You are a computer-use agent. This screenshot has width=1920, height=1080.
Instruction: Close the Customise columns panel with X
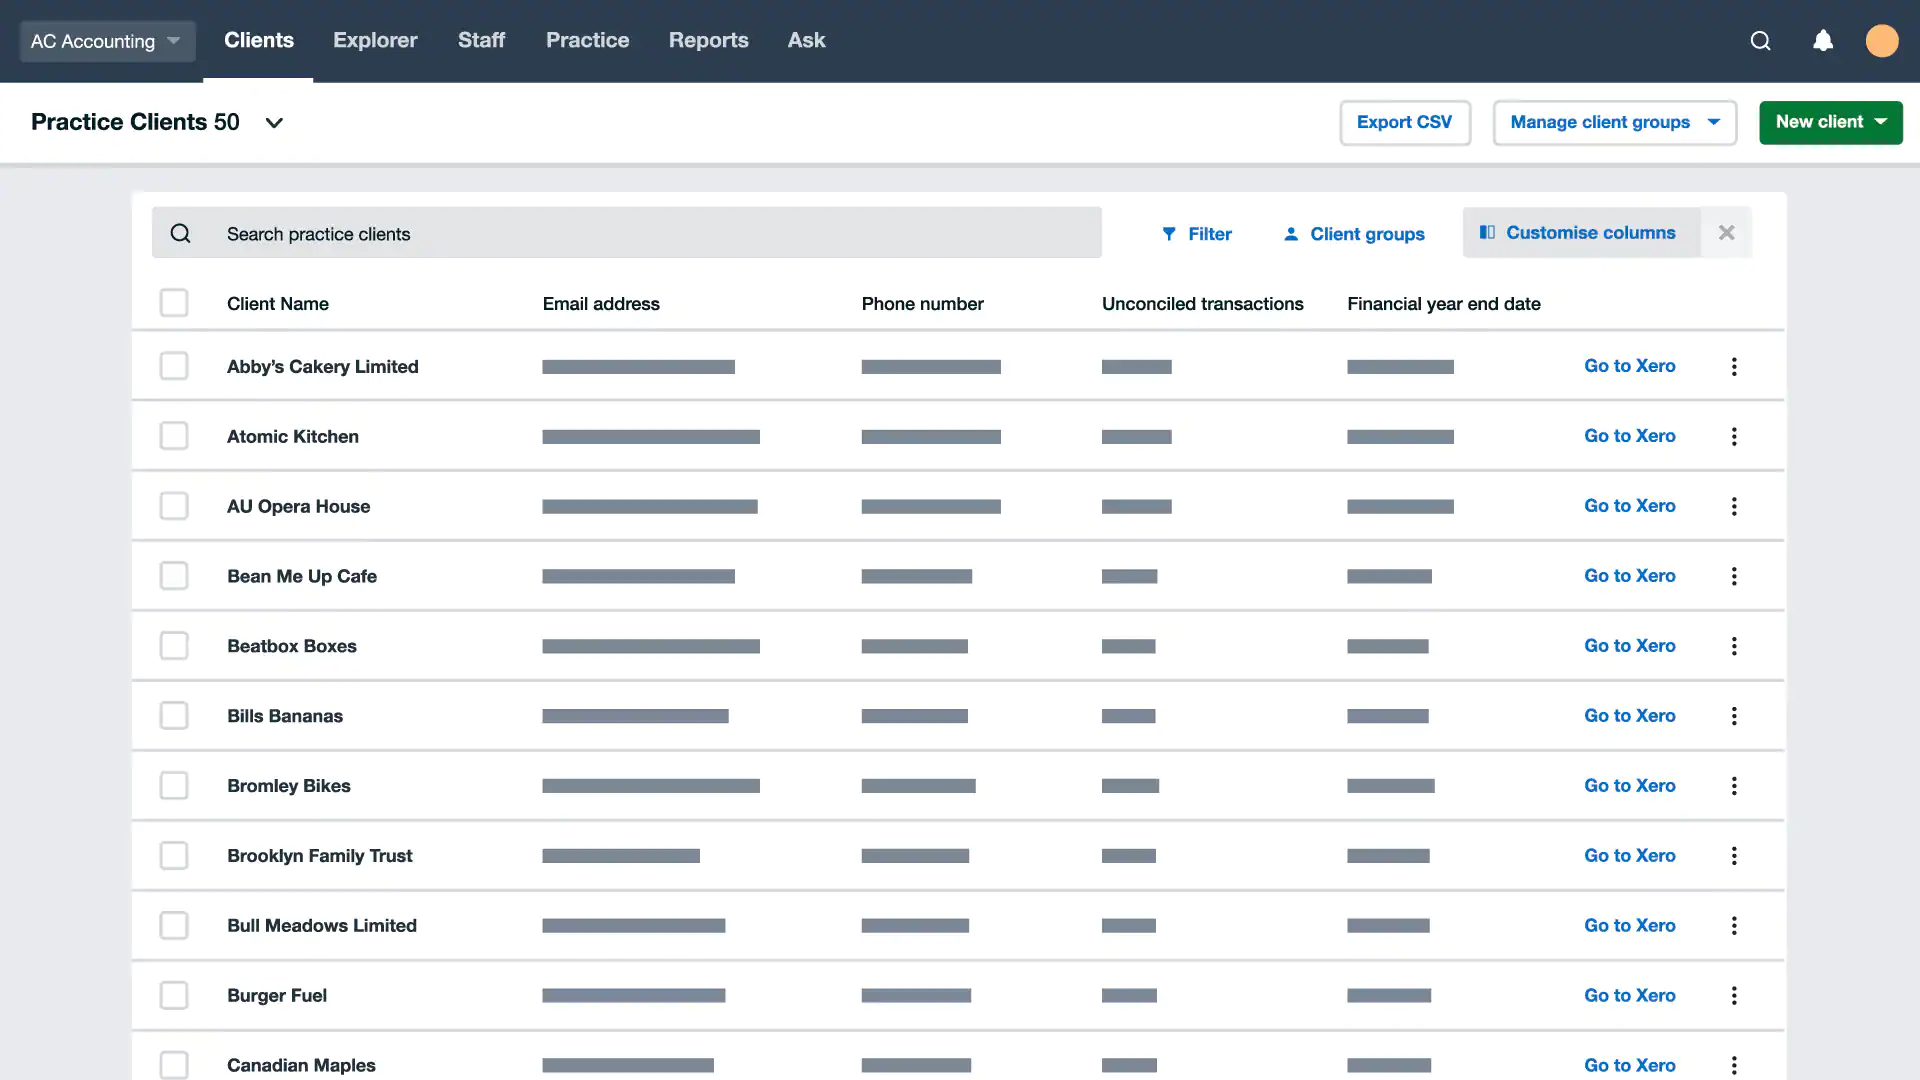click(x=1726, y=233)
